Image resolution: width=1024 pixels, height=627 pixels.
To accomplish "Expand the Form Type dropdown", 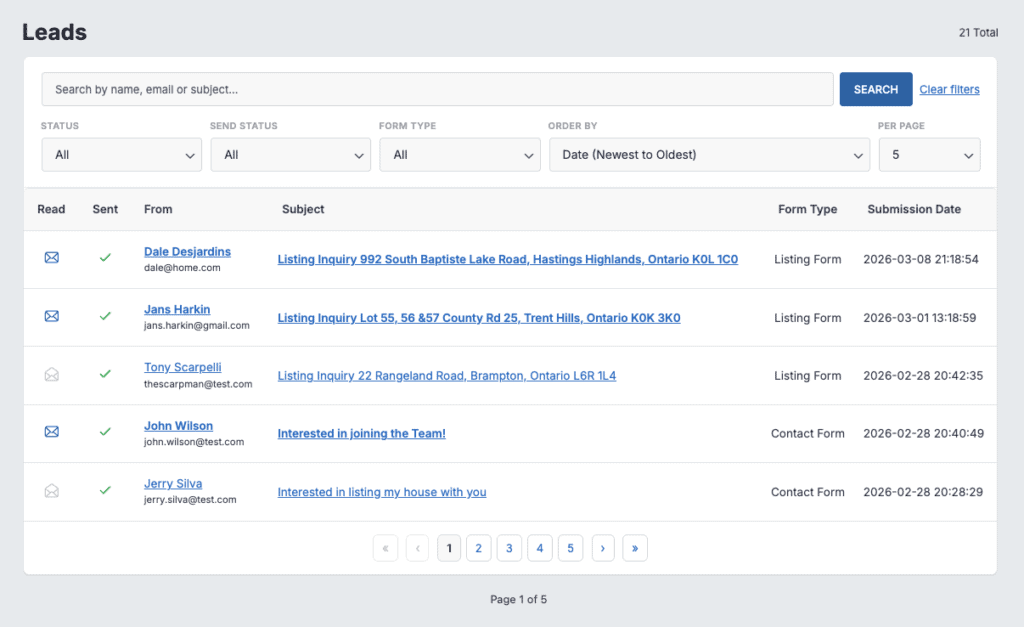I will coord(459,155).
